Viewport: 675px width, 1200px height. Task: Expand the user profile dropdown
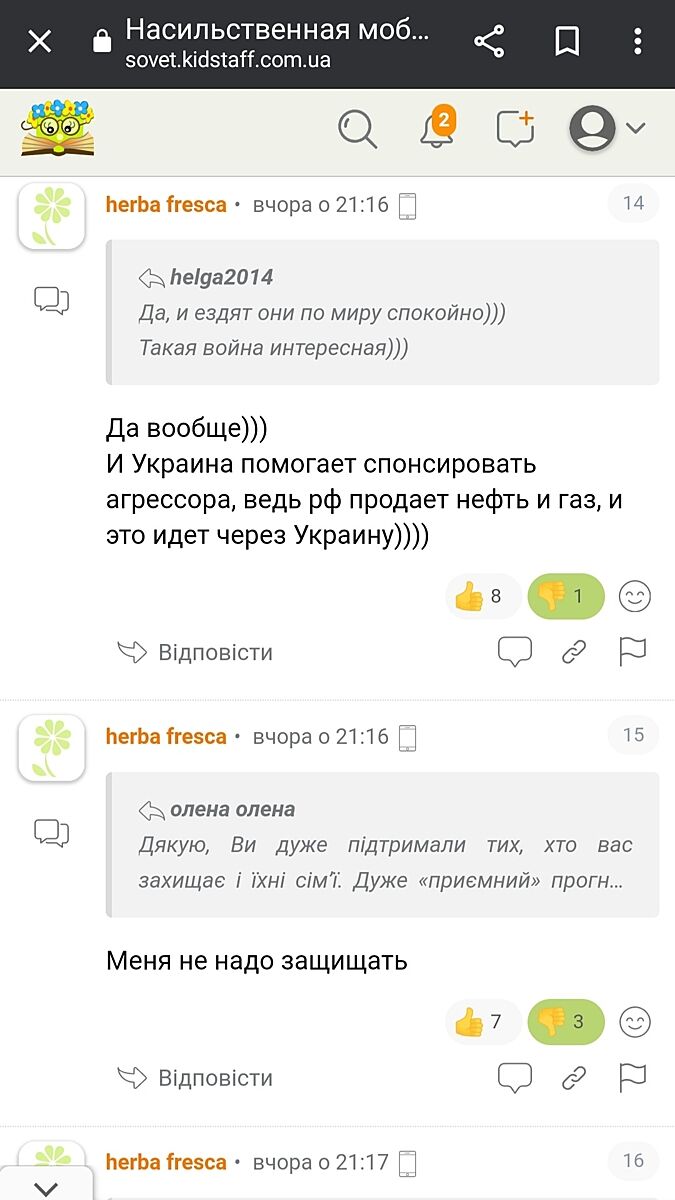pos(608,129)
